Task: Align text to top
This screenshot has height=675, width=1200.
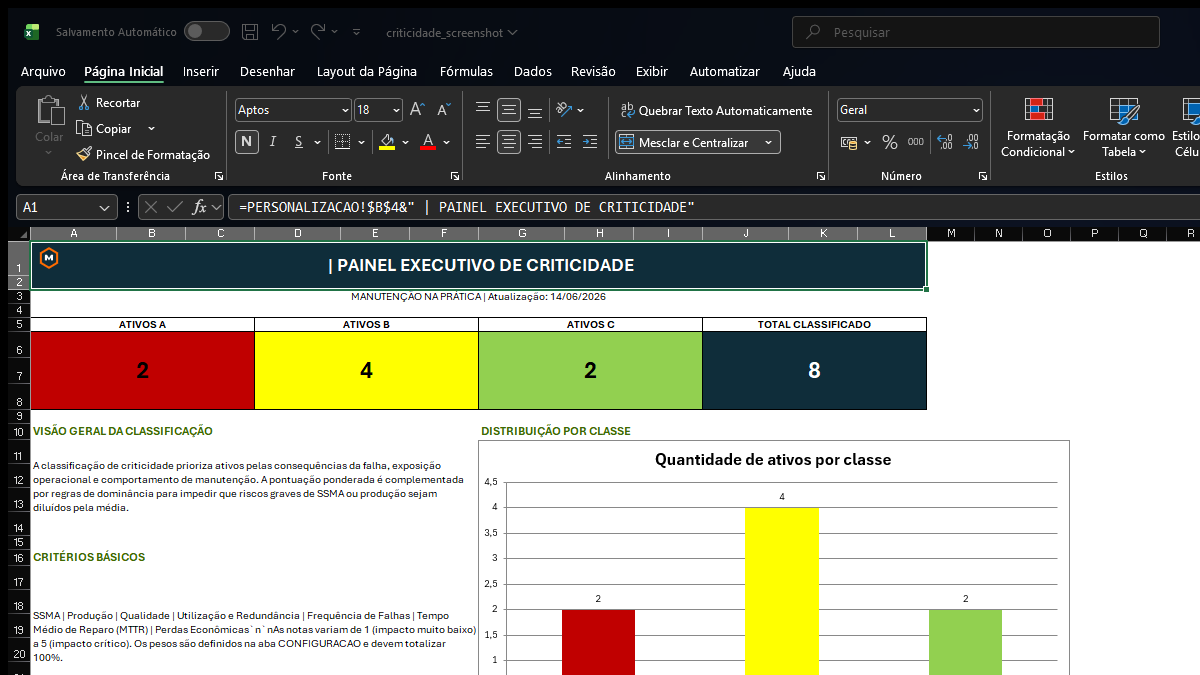Action: pos(483,110)
